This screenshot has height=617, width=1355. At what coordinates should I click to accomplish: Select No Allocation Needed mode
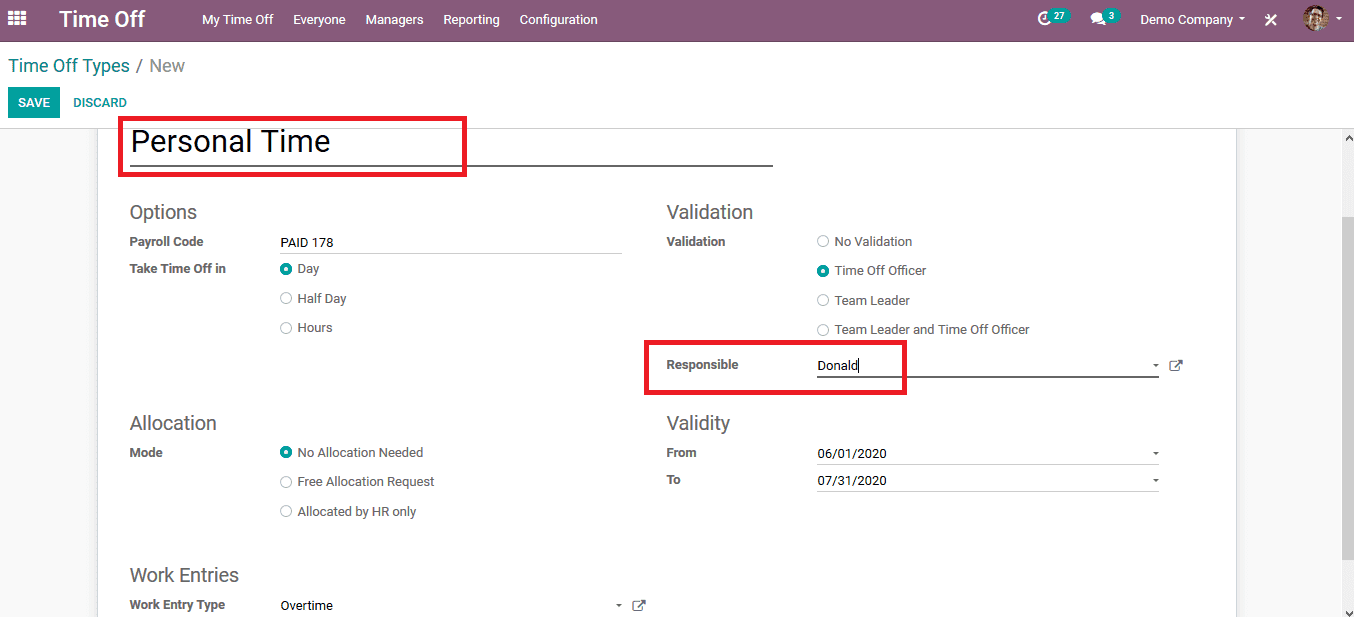point(286,453)
